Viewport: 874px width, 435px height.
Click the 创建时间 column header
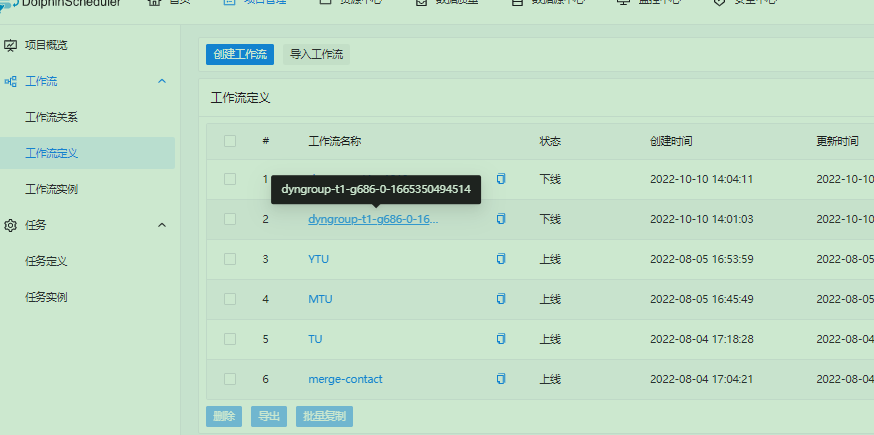(671, 142)
